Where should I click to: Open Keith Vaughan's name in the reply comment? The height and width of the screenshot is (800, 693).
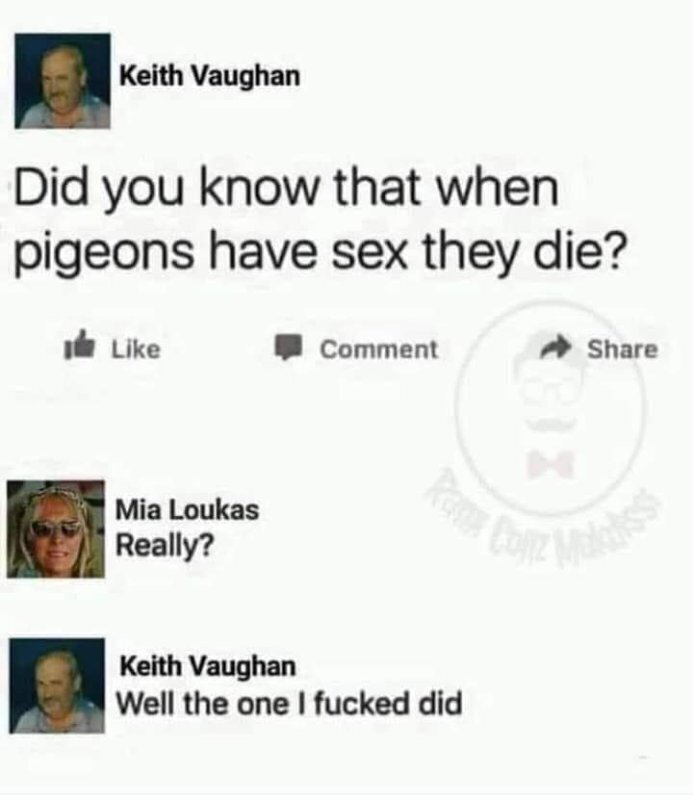pyautogui.click(x=208, y=666)
